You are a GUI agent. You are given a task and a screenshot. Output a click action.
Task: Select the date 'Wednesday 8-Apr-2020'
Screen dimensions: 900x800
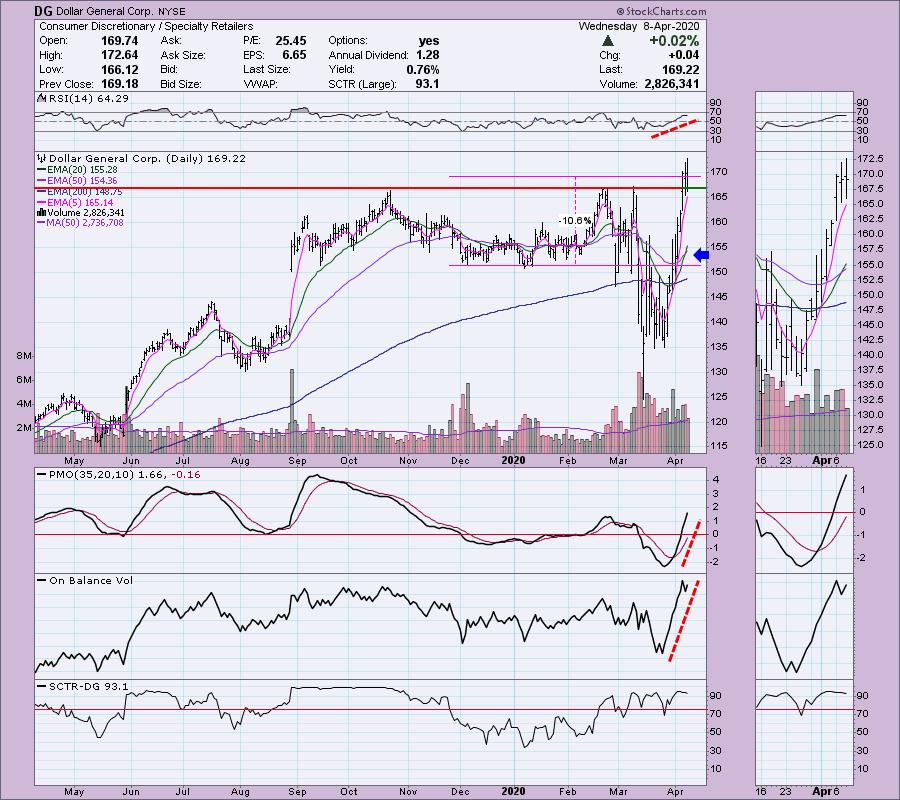[639, 26]
